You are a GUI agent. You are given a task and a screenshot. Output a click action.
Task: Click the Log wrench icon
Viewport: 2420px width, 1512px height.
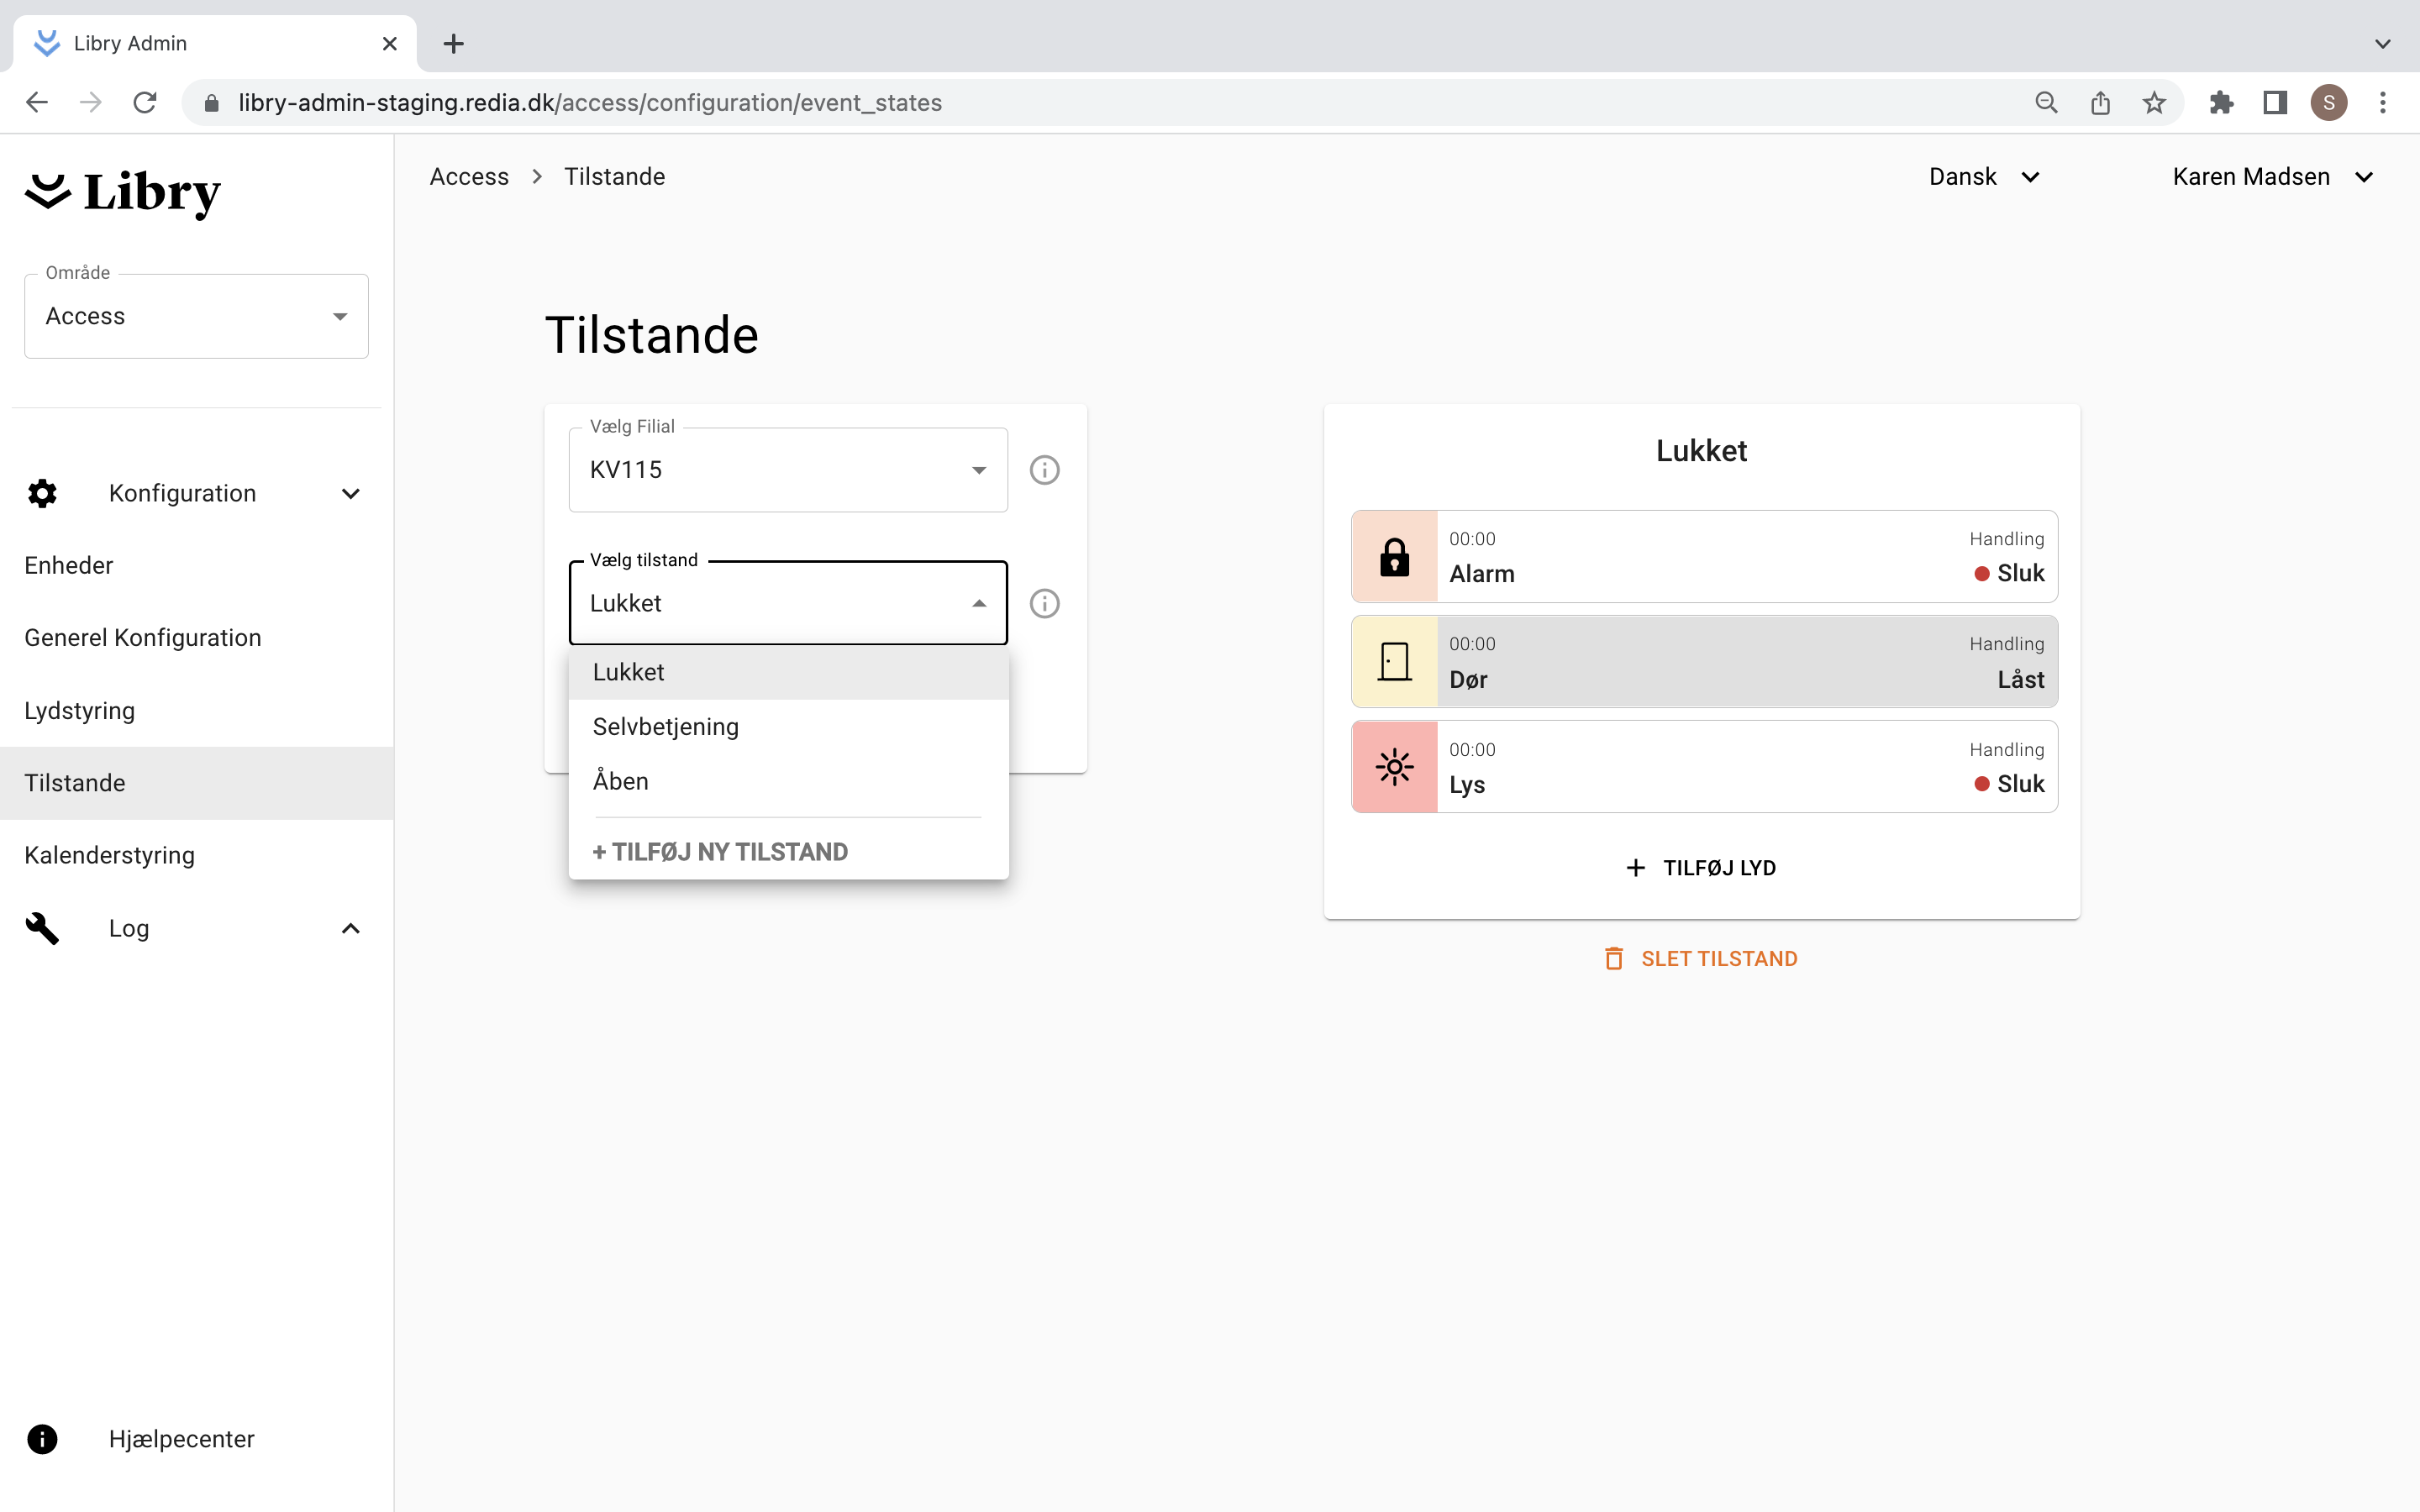coord(42,928)
